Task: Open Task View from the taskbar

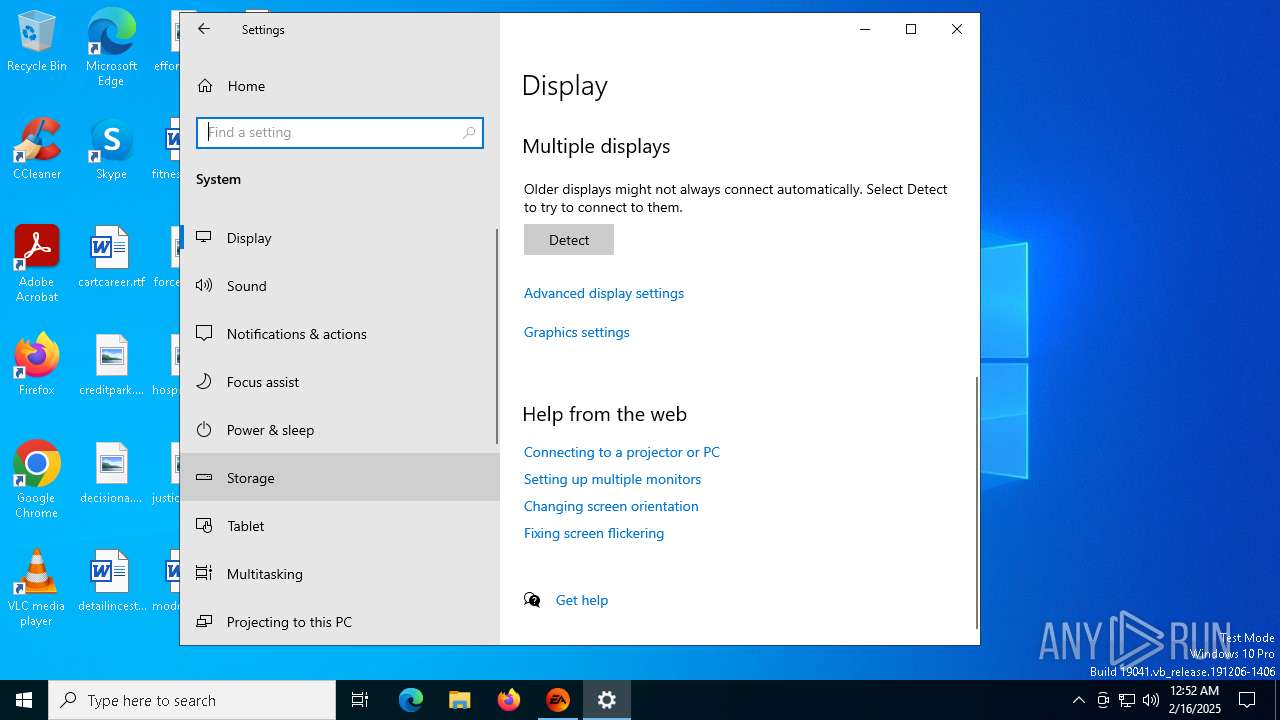Action: point(360,700)
